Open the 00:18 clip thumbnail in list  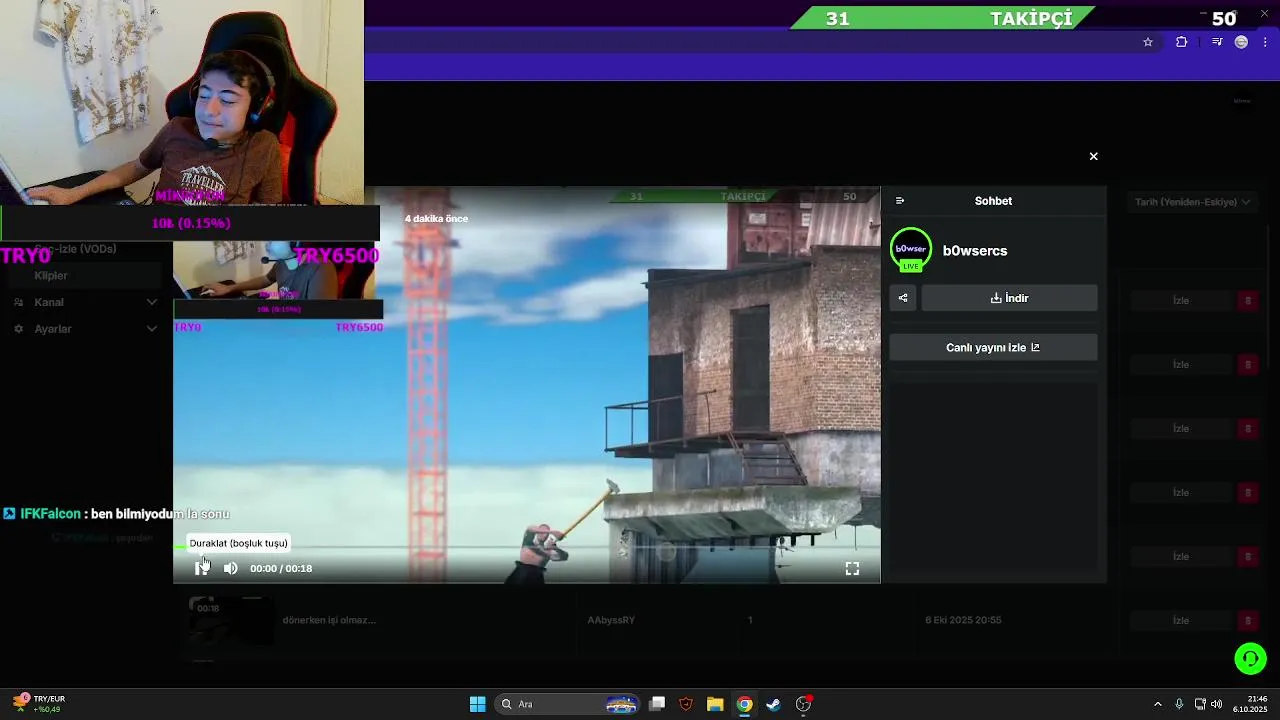tap(231, 620)
